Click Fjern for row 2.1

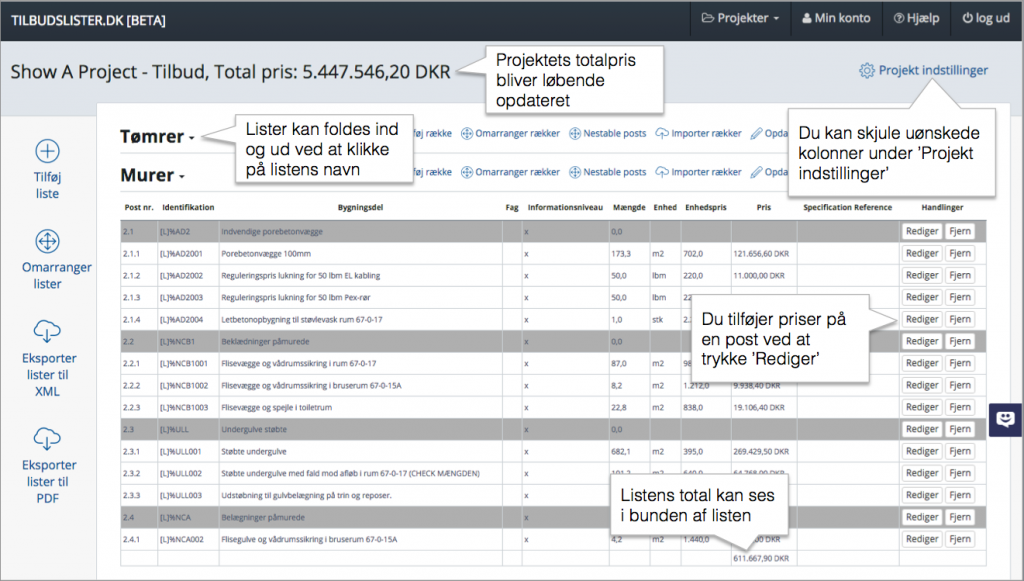960,231
